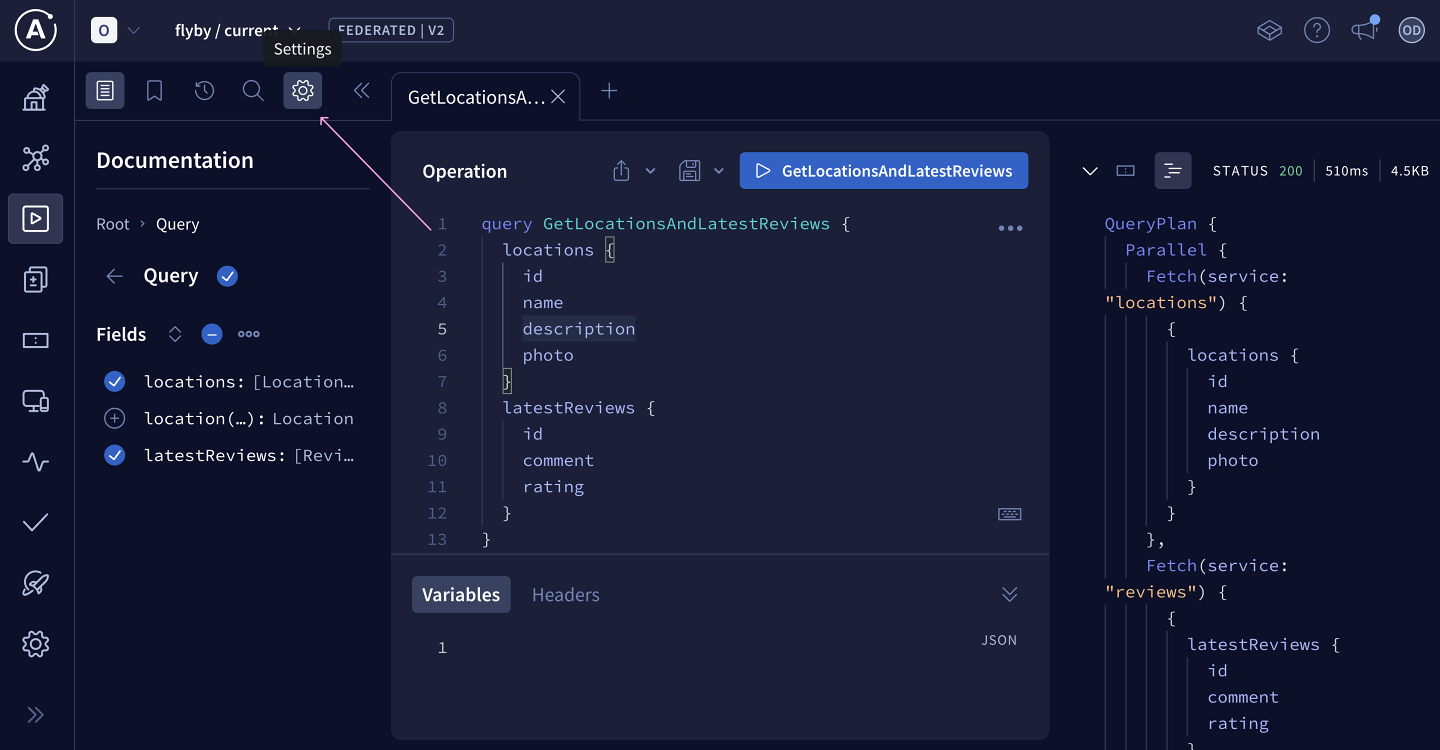Uncheck the locations field
This screenshot has width=1440, height=750.
point(115,382)
